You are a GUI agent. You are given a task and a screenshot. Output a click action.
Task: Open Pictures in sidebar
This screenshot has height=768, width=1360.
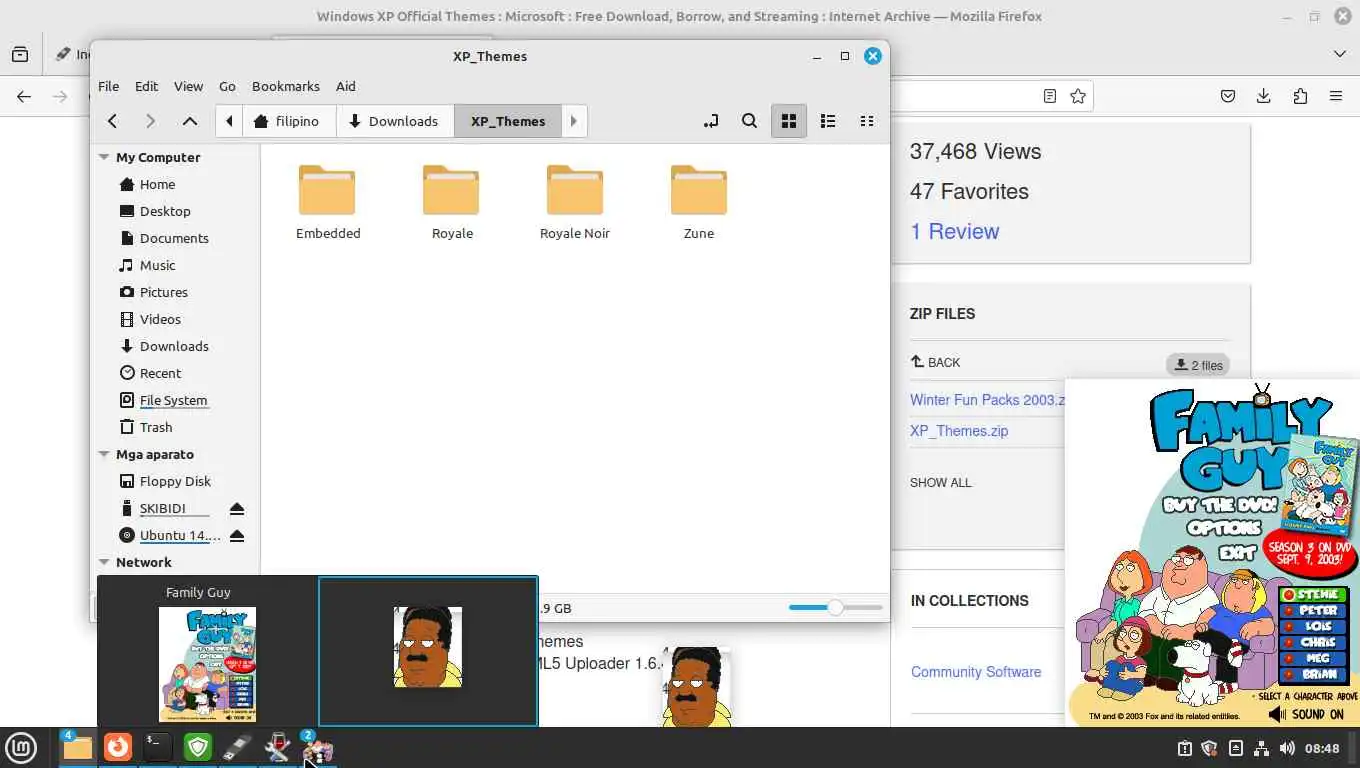click(164, 292)
